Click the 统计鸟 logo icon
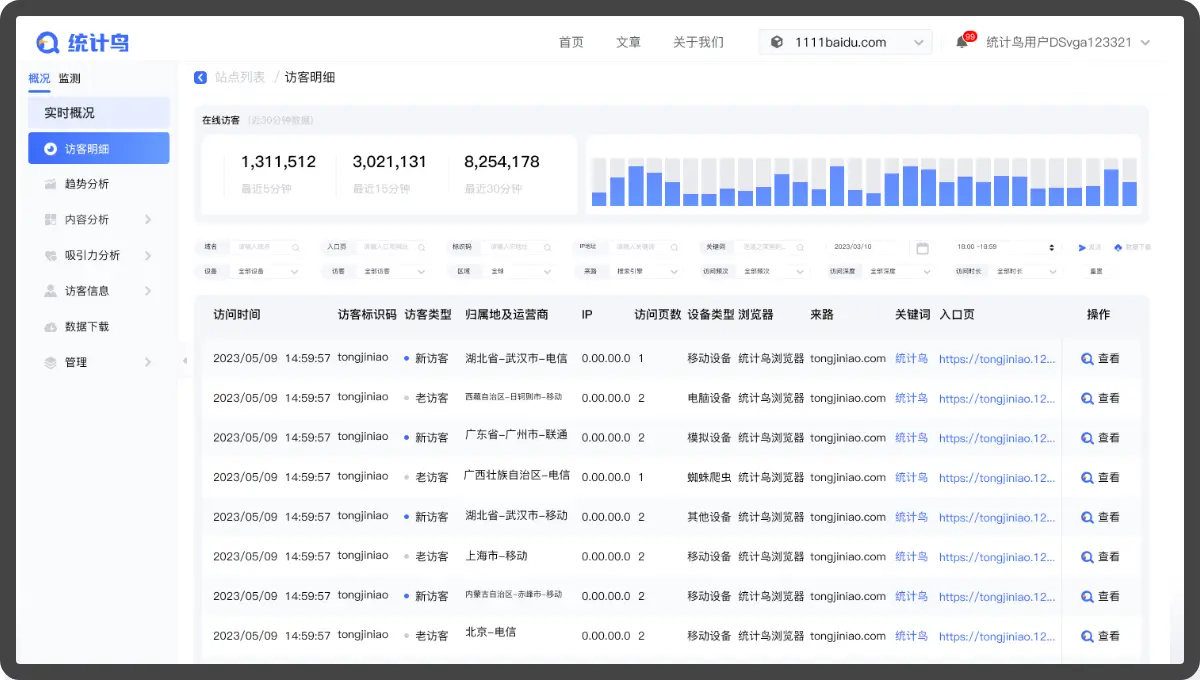 point(48,42)
